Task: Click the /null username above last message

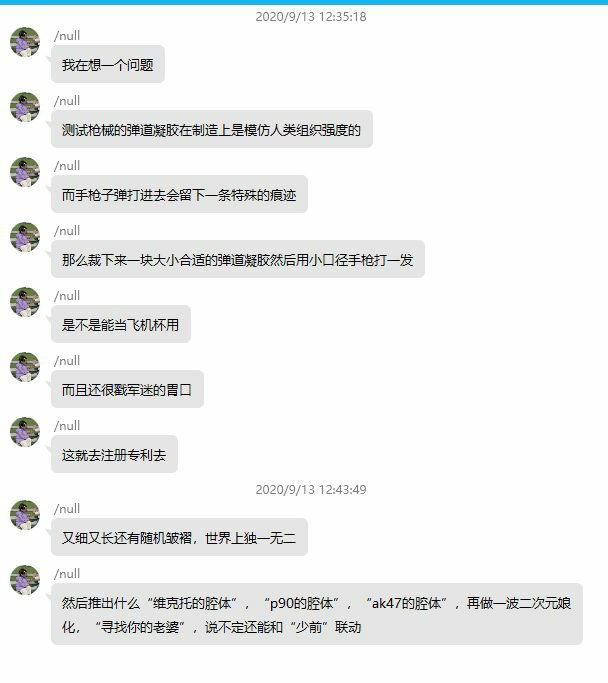Action: pos(67,574)
